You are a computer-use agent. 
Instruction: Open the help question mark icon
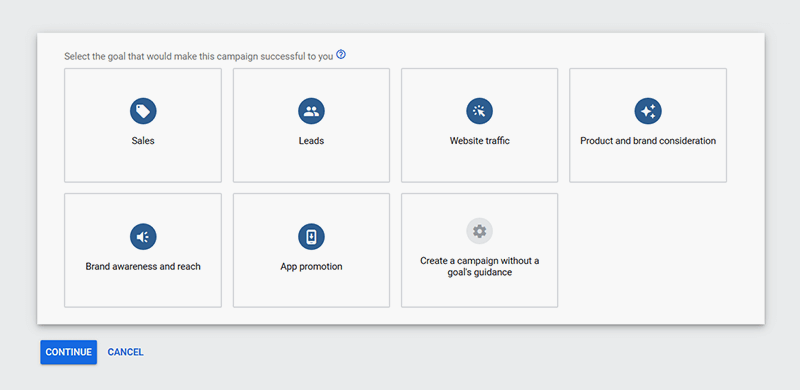coord(341,55)
